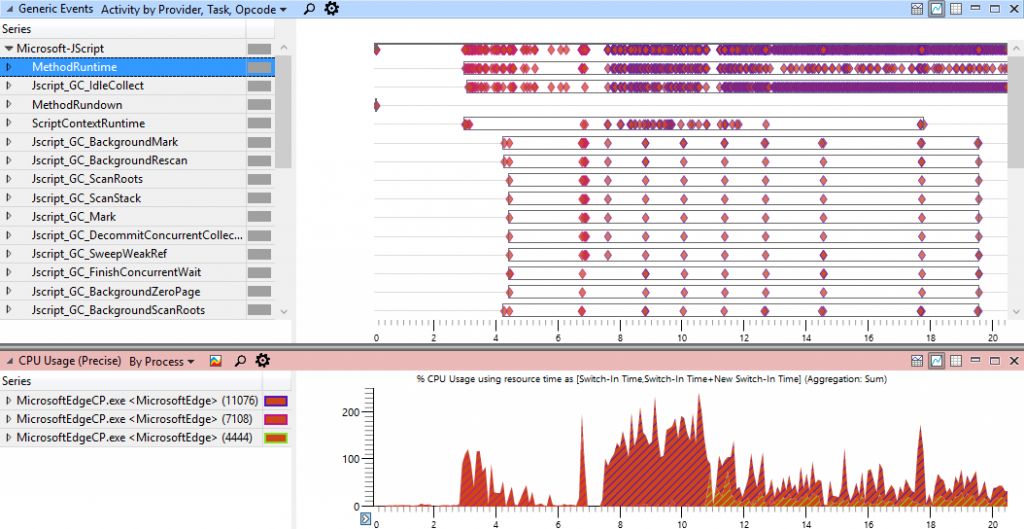Maximize the Generic Events panel
The height and width of the screenshot is (529, 1024).
(x=995, y=9)
